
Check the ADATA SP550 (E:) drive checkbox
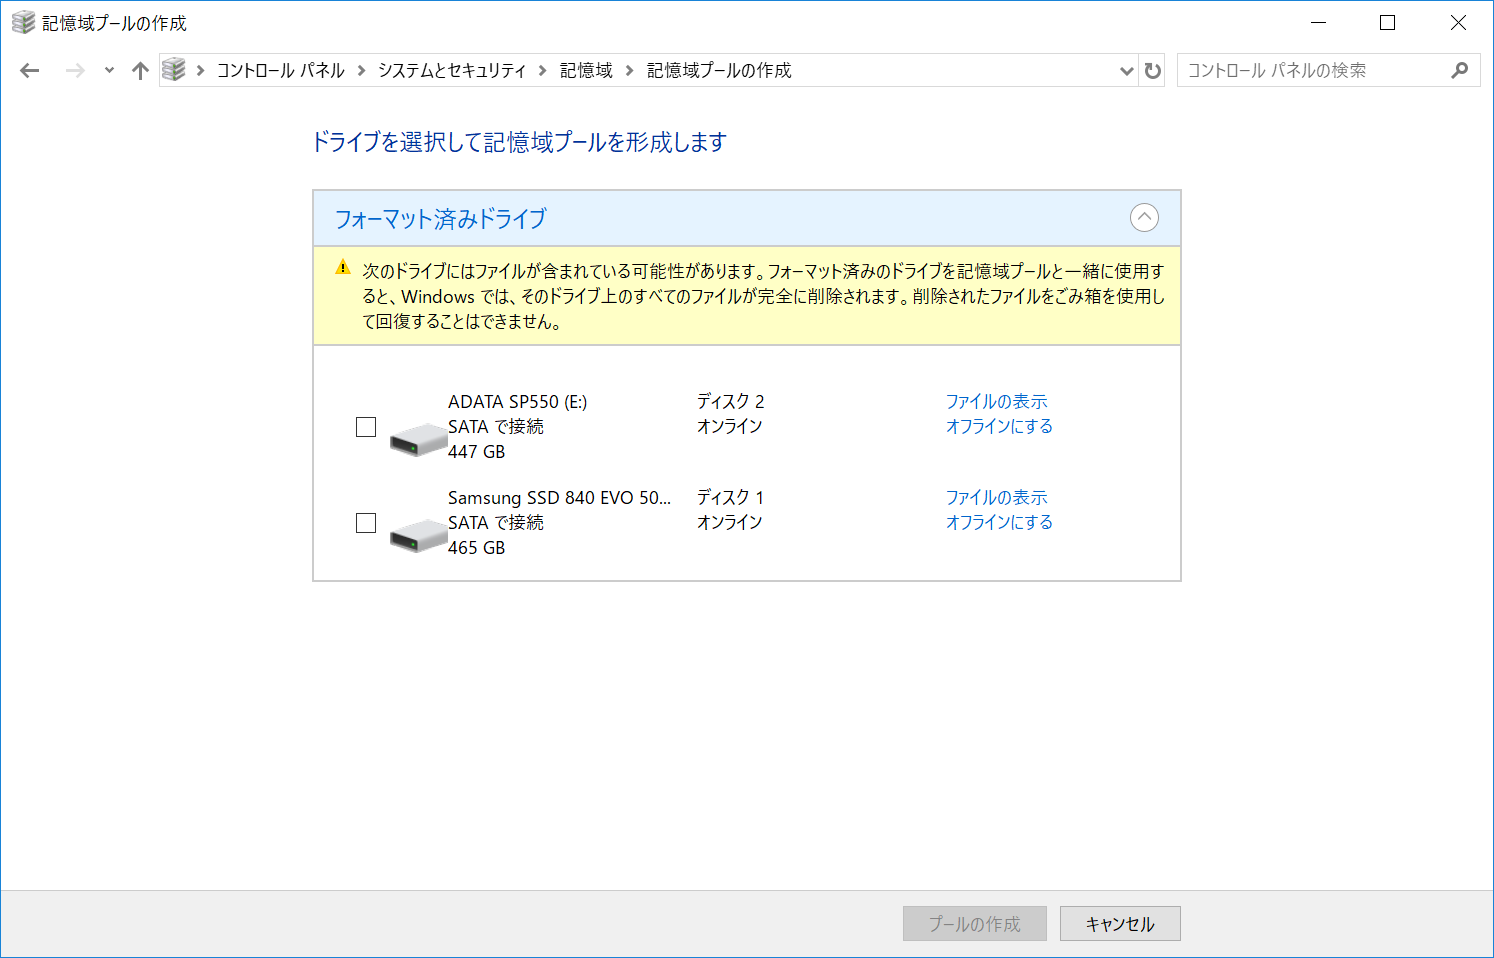(x=365, y=427)
